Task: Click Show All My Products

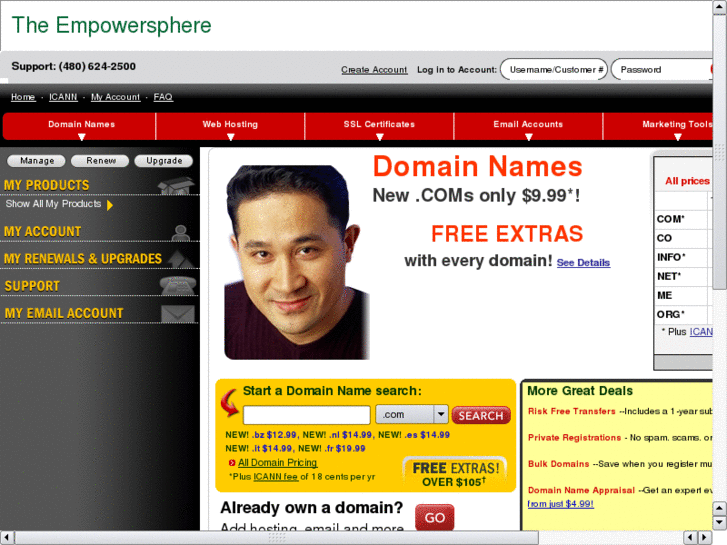Action: point(53,204)
